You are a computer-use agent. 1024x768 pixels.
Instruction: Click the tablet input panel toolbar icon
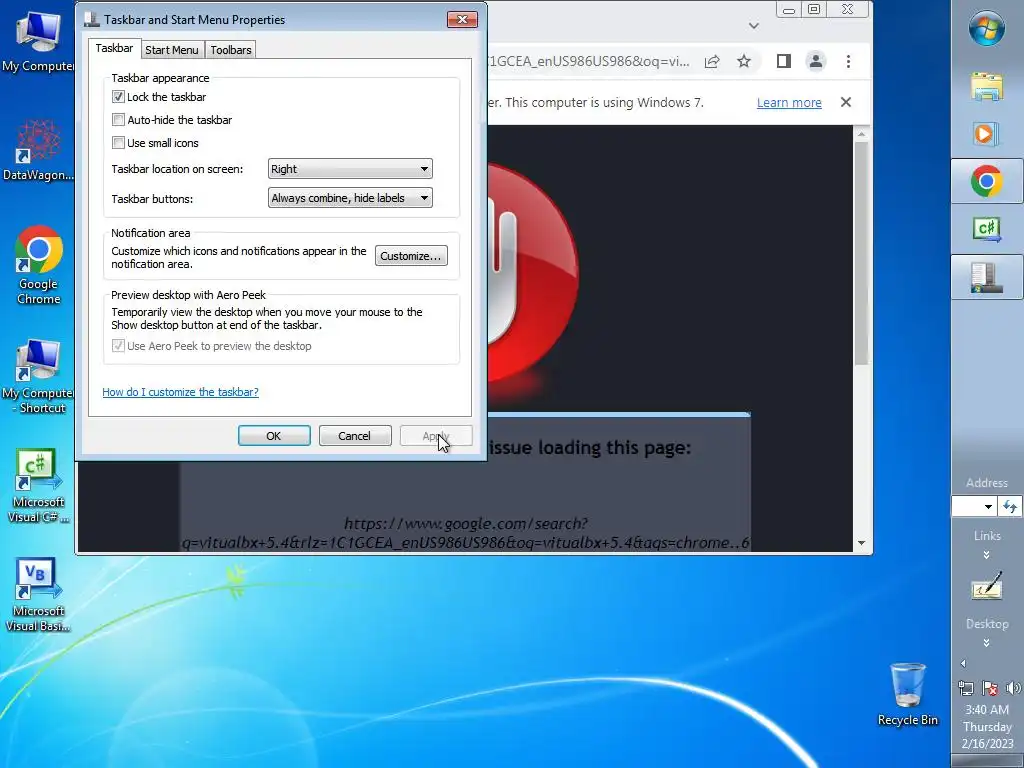click(x=987, y=585)
